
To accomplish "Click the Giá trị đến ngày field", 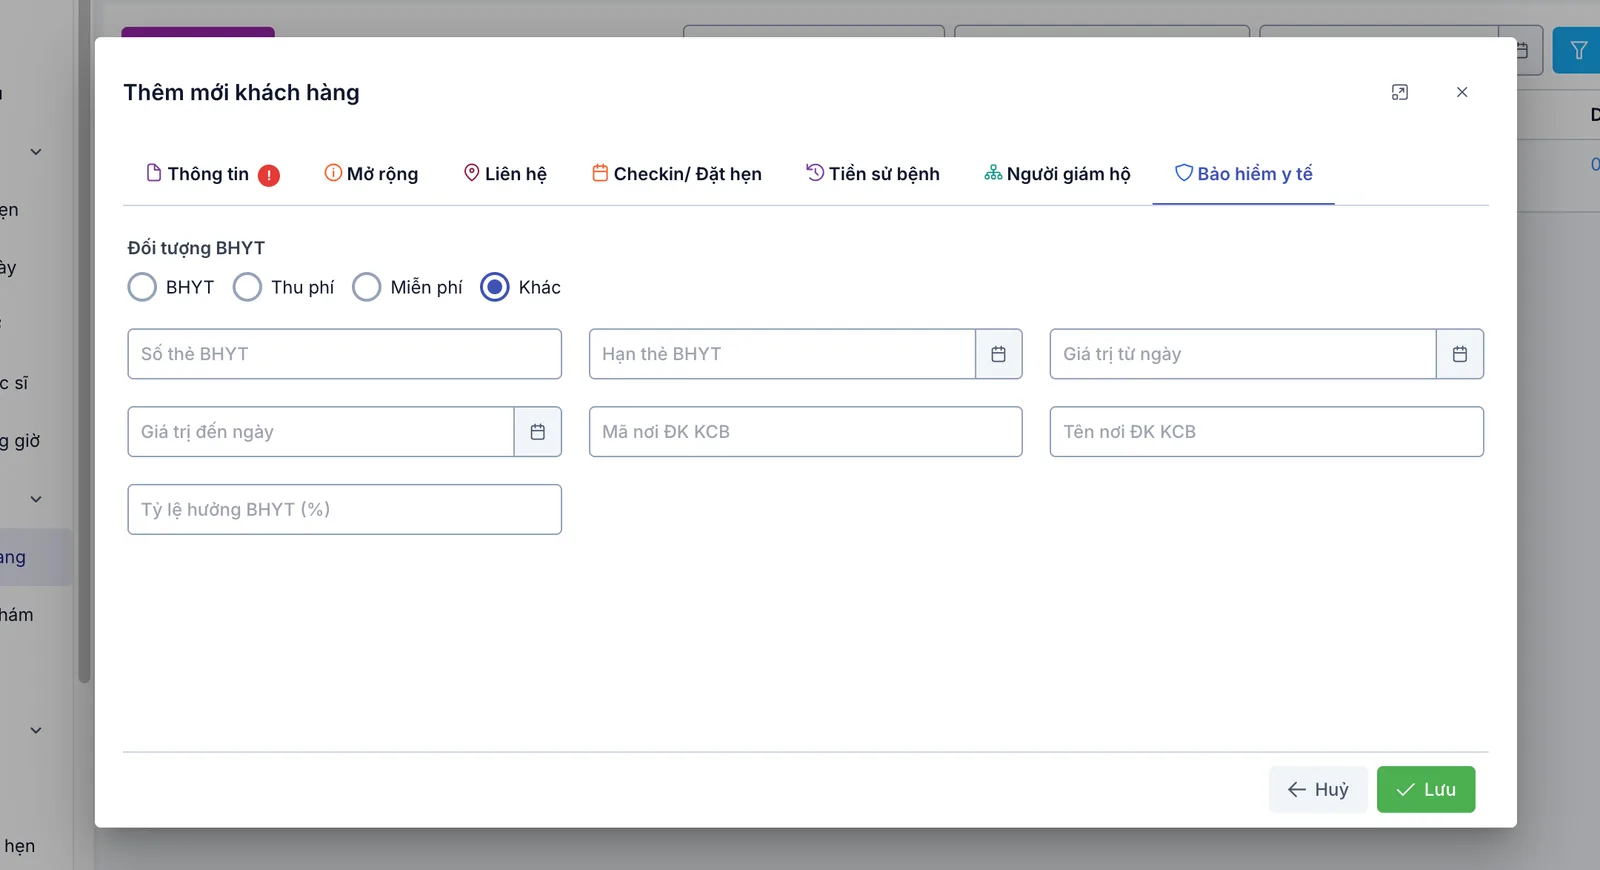I will (321, 432).
